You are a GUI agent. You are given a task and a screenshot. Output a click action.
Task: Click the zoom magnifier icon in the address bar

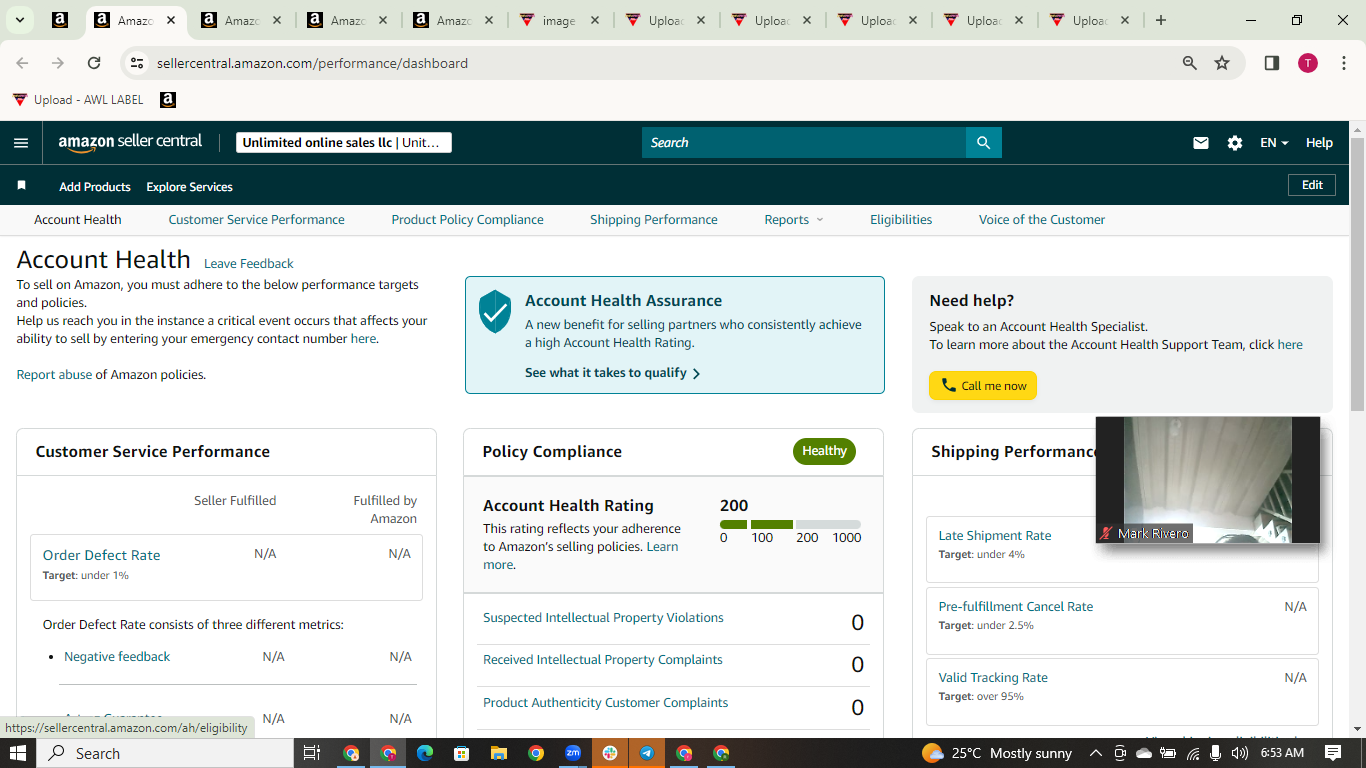coord(1190,63)
